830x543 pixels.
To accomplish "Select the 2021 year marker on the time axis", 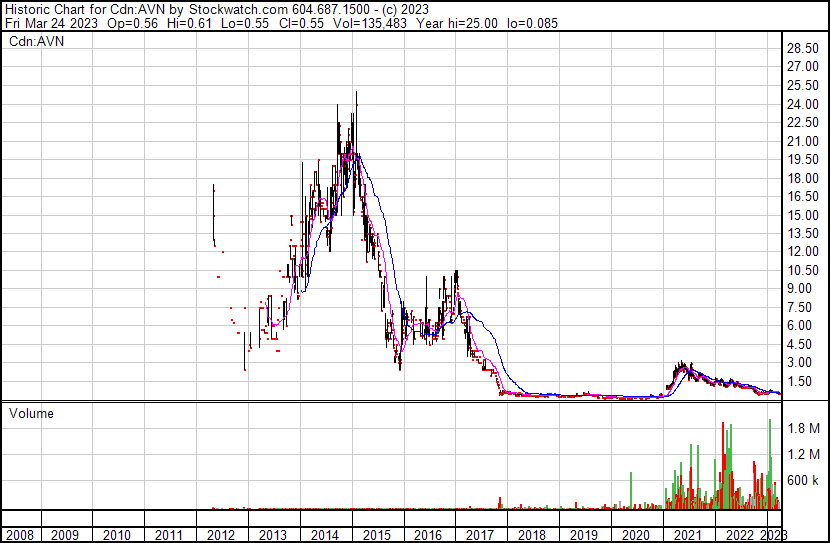I will coord(688,535).
